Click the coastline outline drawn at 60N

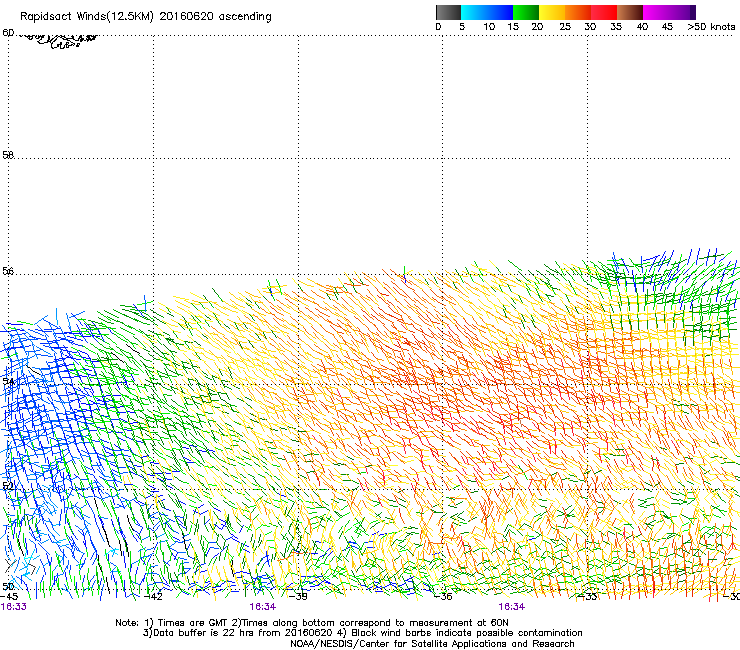[57, 41]
